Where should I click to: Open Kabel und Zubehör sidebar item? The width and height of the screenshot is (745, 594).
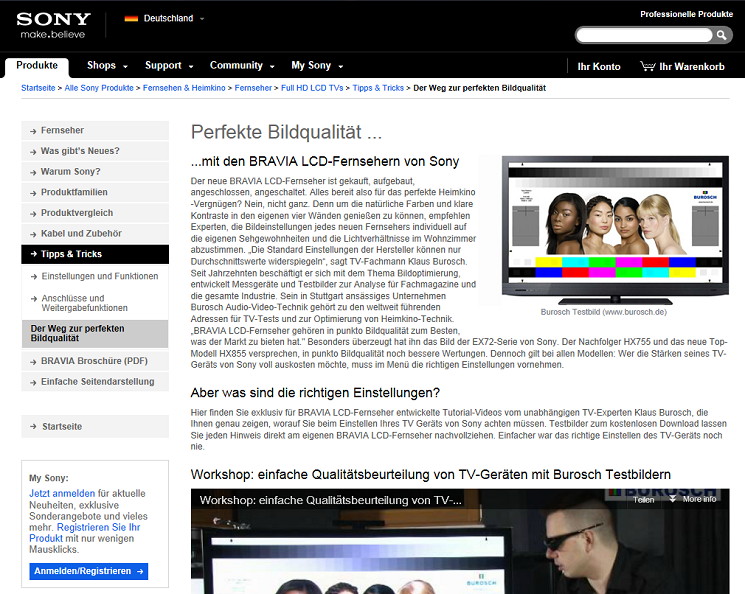click(x=95, y=233)
